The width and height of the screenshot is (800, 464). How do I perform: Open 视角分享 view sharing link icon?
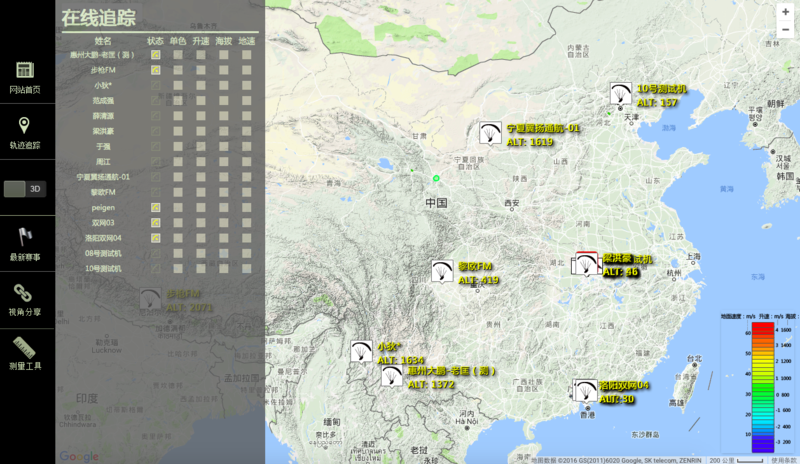[x=22, y=293]
